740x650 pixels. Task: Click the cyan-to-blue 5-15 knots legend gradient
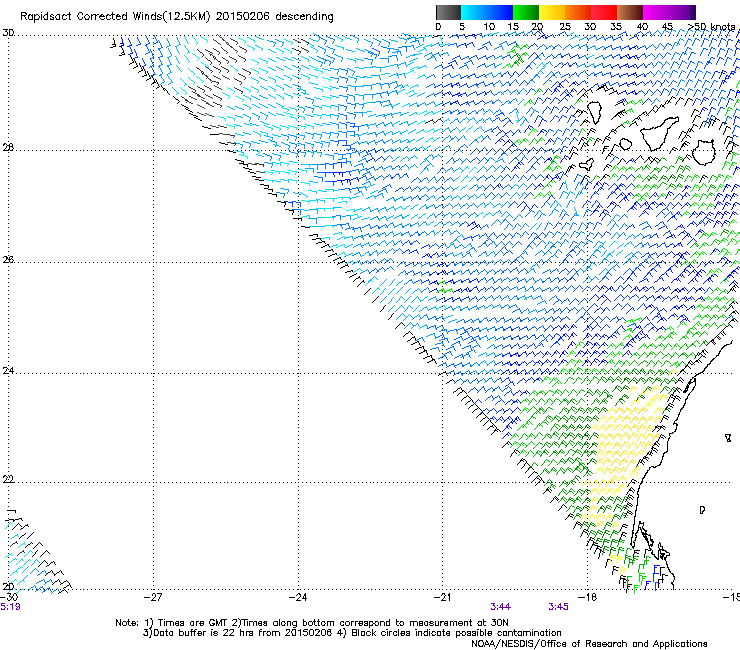[x=487, y=12]
